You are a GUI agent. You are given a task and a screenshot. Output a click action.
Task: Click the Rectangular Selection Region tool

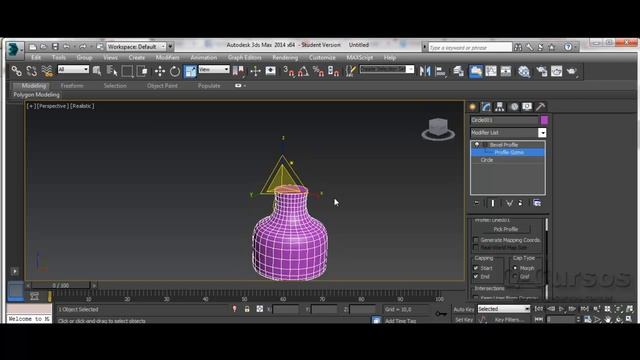point(127,71)
